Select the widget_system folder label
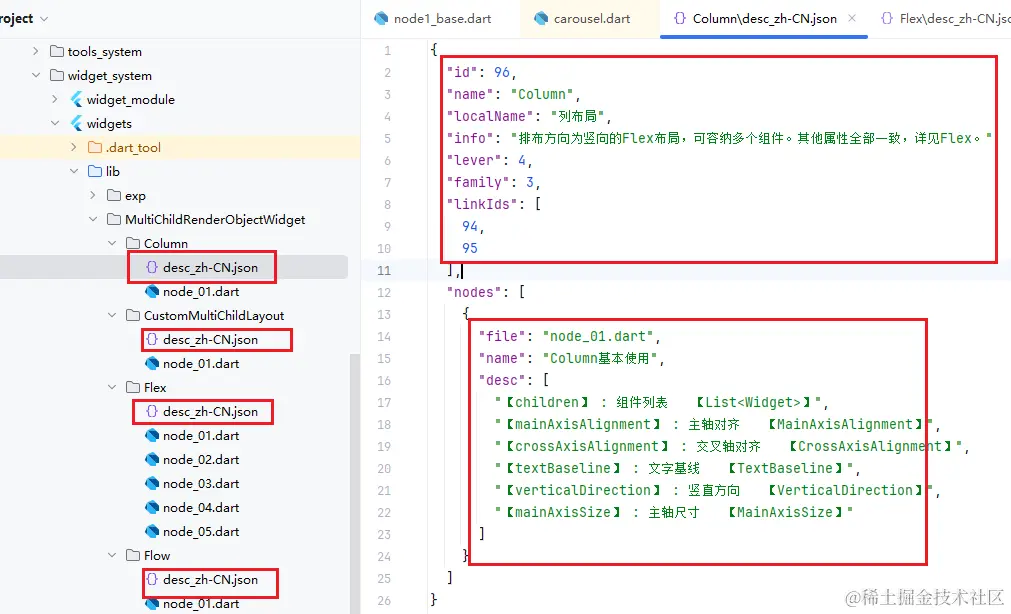 (x=110, y=75)
